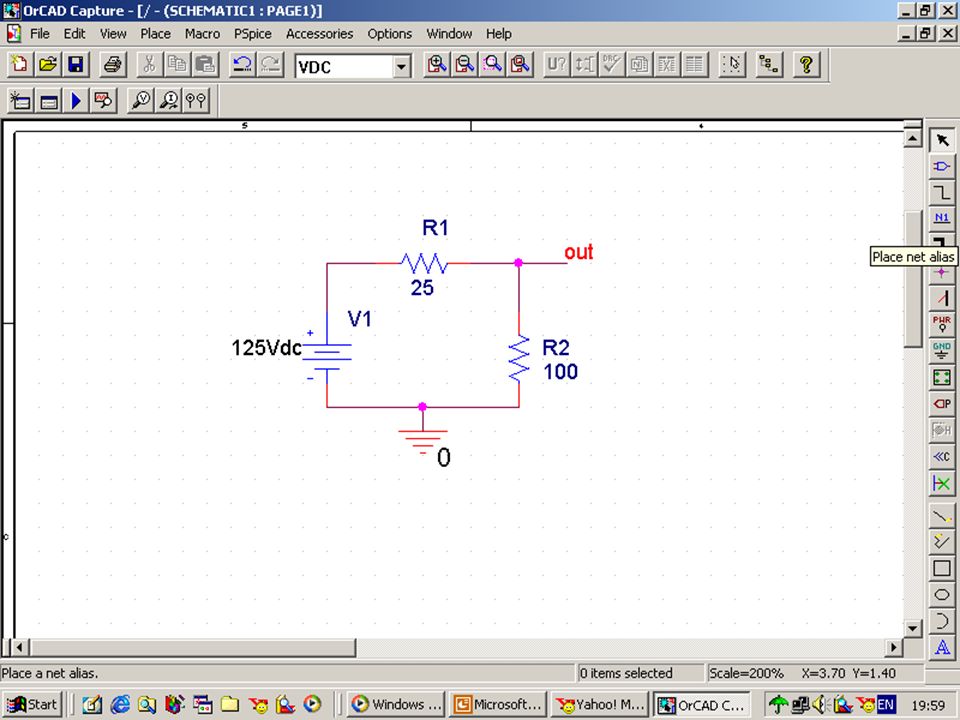Viewport: 960px width, 720px height.
Task: Choose the Place off-page connector tool
Action: (x=942, y=457)
